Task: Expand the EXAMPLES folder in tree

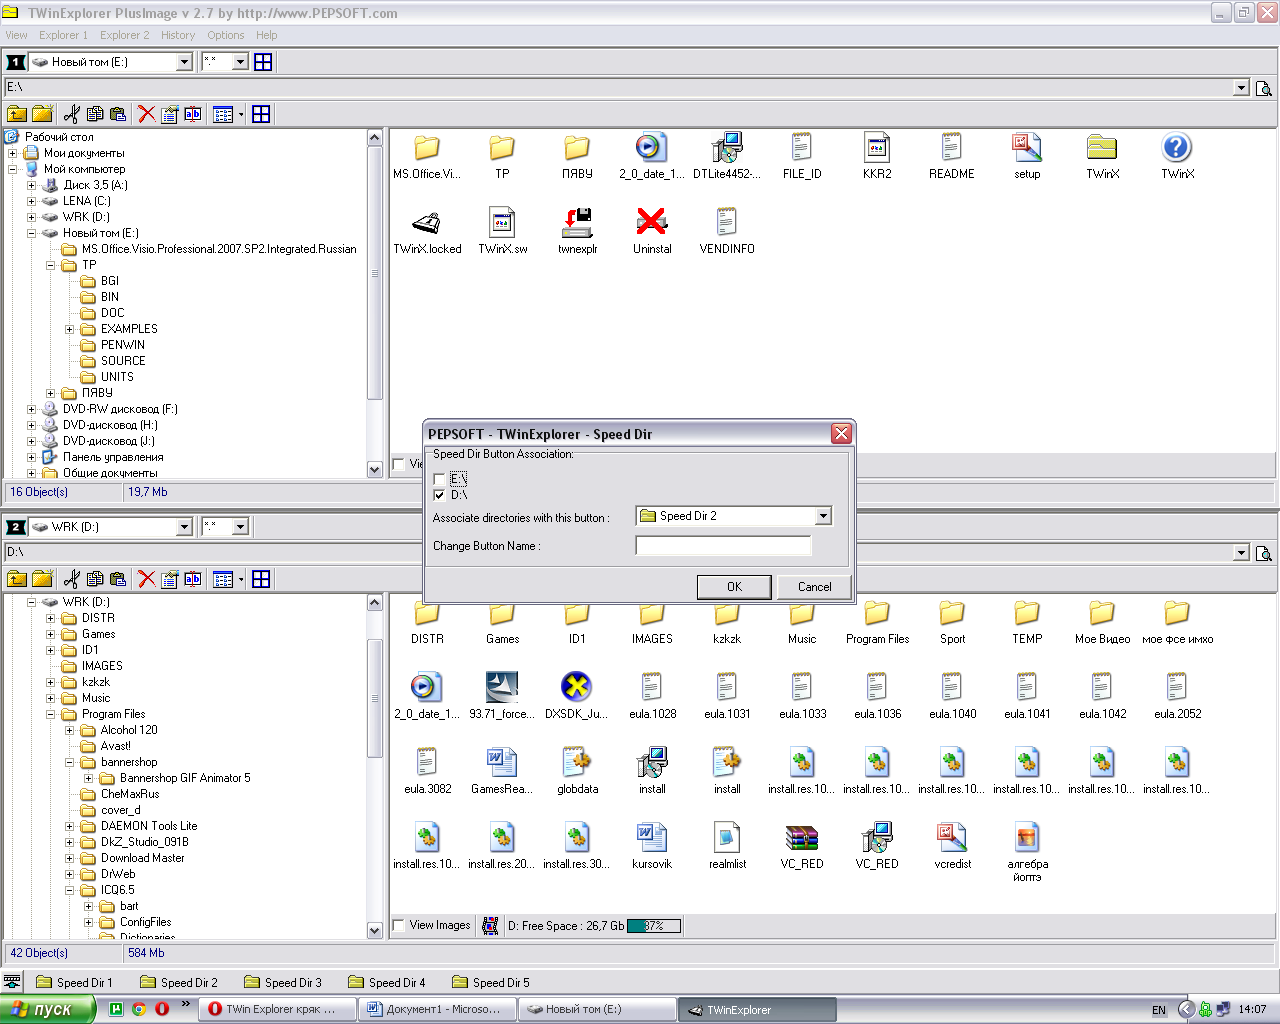Action: pyautogui.click(x=70, y=329)
